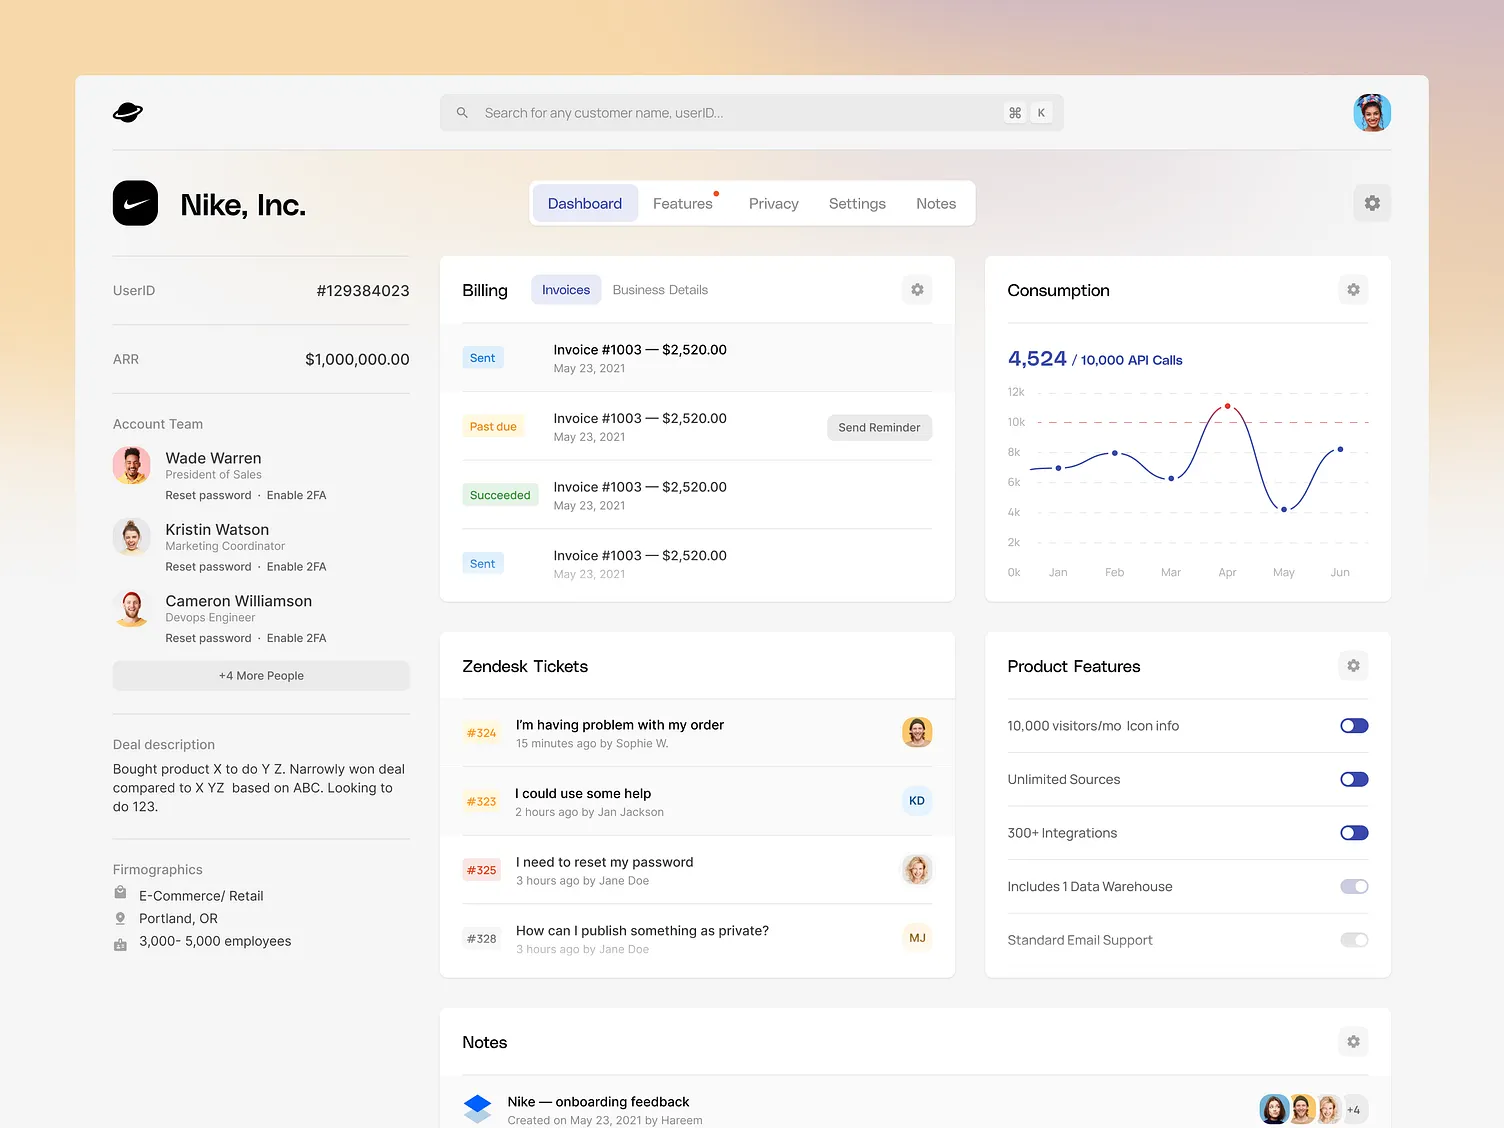Viewport: 1504px width, 1128px height.
Task: Click the K shortcut key badge
Action: click(1041, 113)
